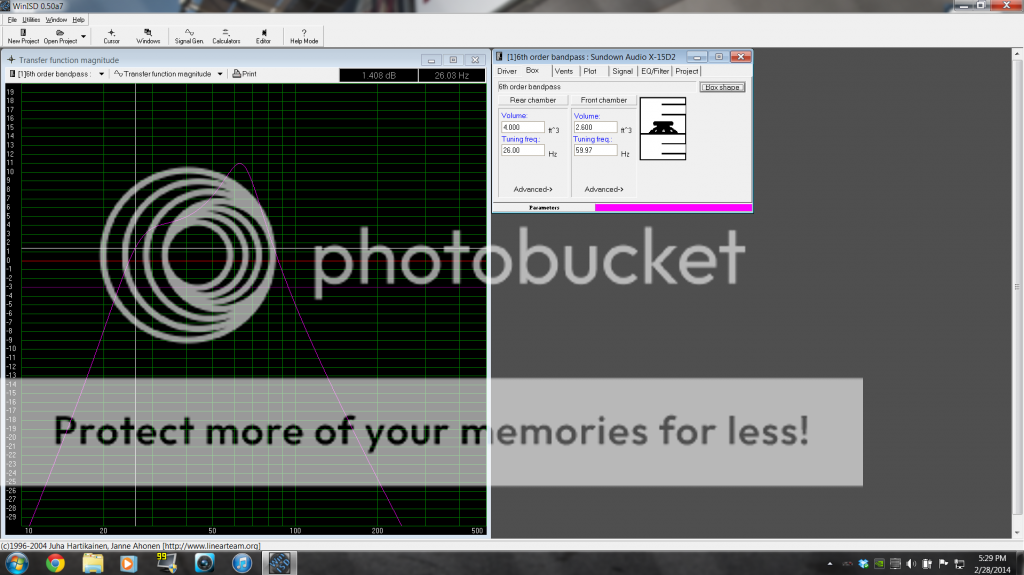Click the Box shape button
The width and height of the screenshot is (1024, 575).
pyautogui.click(x=722, y=87)
